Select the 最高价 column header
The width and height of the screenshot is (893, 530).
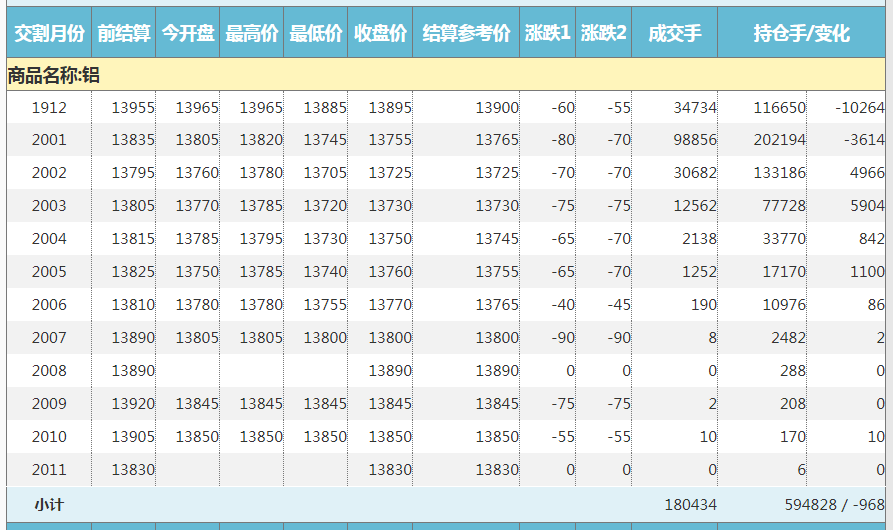click(252, 33)
